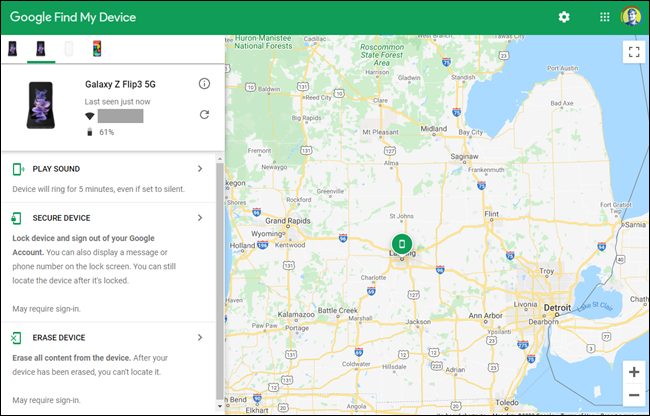Click the PLAY SOUND label
The image size is (650, 416).
click(x=56, y=169)
